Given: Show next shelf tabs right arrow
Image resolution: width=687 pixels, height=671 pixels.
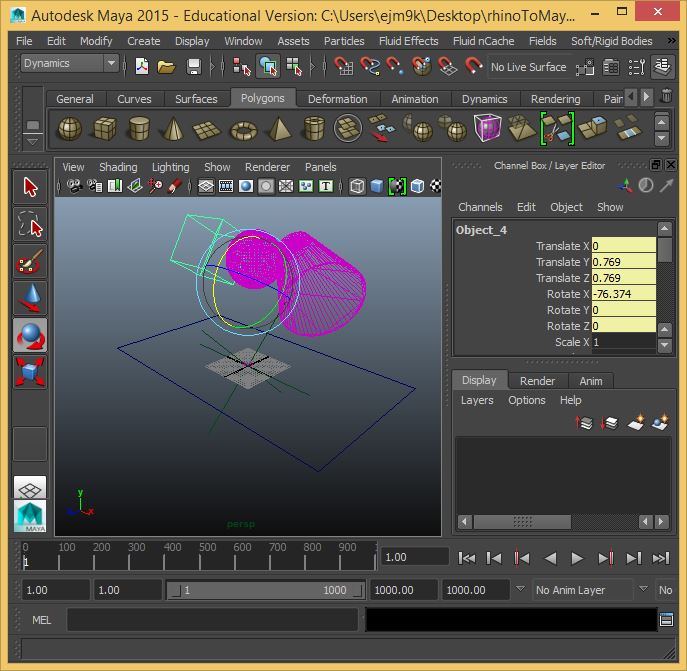Looking at the screenshot, I should [x=646, y=96].
